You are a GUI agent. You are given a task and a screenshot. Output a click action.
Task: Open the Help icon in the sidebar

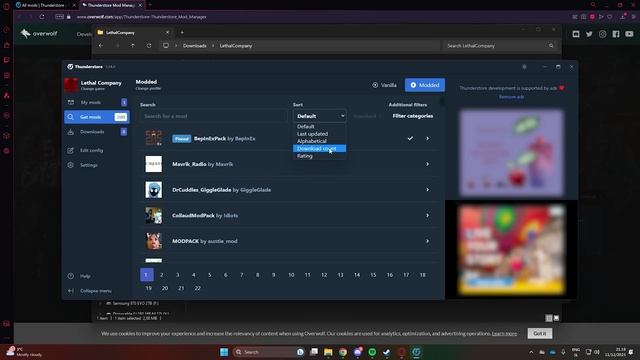click(71, 276)
